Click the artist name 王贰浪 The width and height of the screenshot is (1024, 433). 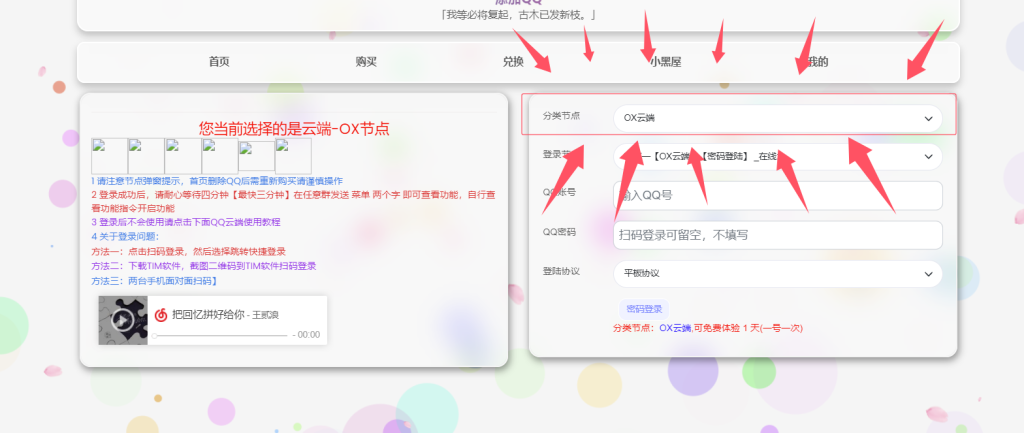[266, 315]
